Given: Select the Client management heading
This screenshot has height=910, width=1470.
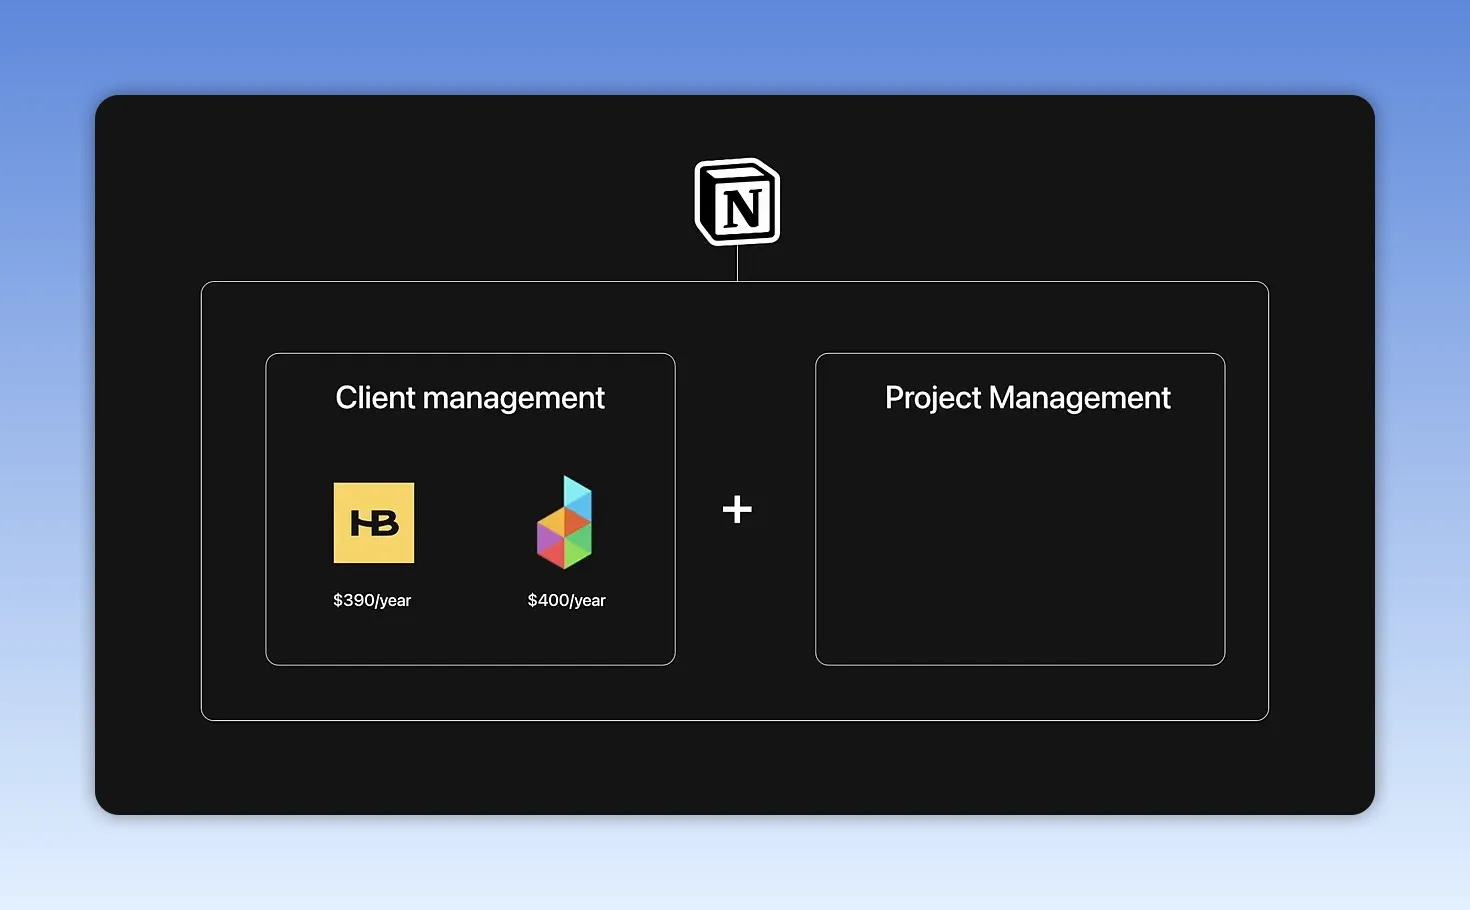Looking at the screenshot, I should click(470, 398).
